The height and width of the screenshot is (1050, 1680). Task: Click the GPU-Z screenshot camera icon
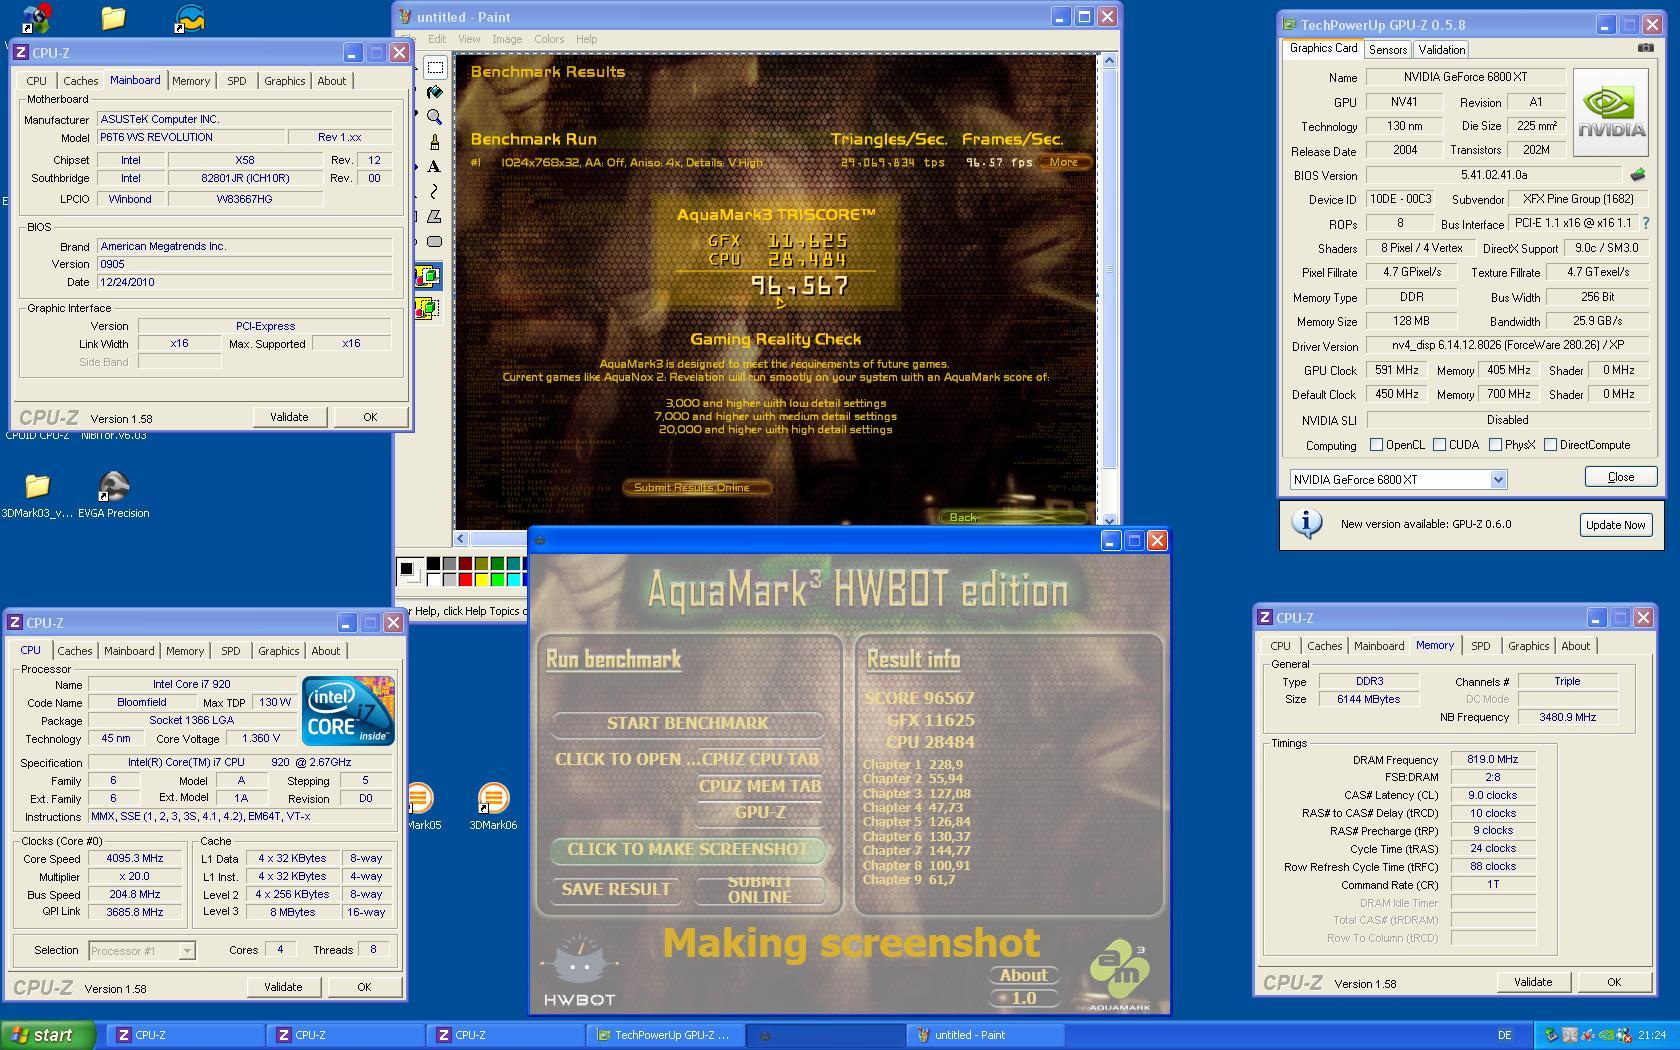(x=1645, y=48)
